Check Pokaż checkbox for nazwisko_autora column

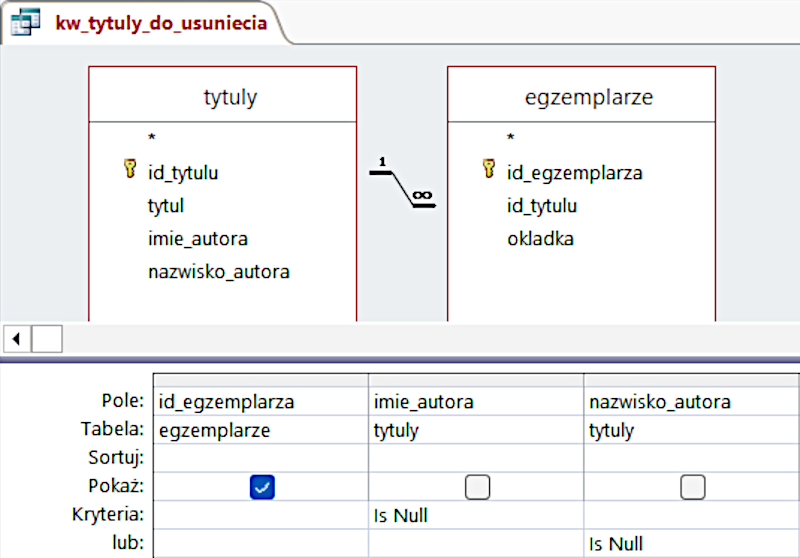pyautogui.click(x=693, y=487)
